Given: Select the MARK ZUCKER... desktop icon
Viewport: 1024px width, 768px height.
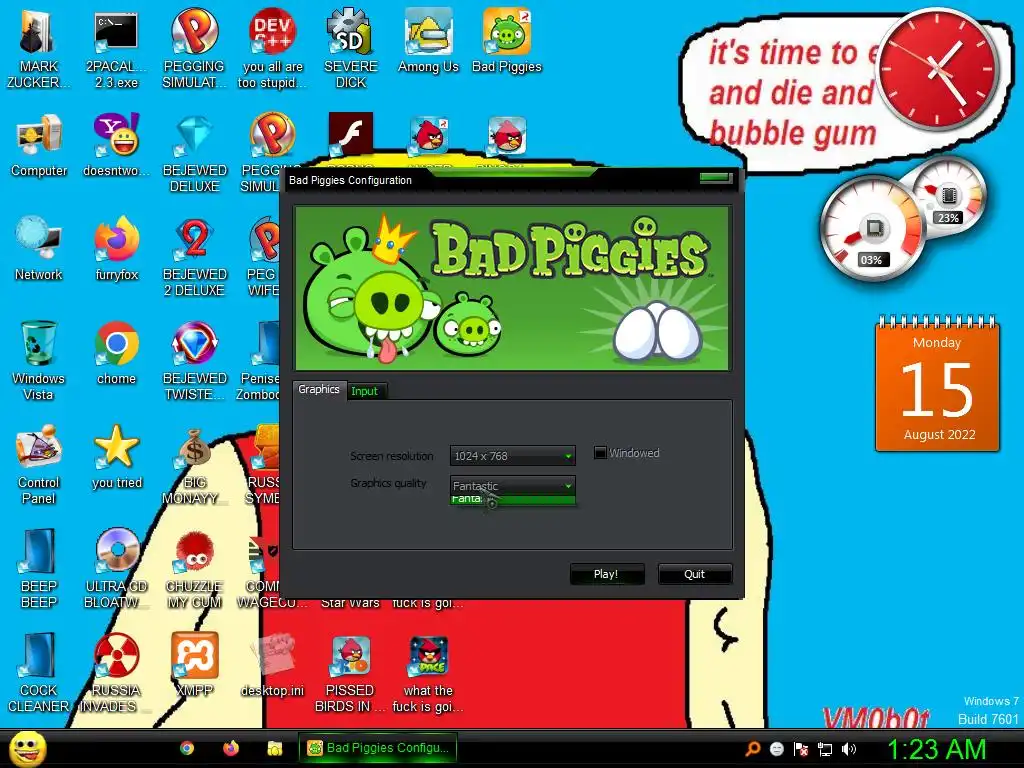Looking at the screenshot, I should (x=38, y=49).
